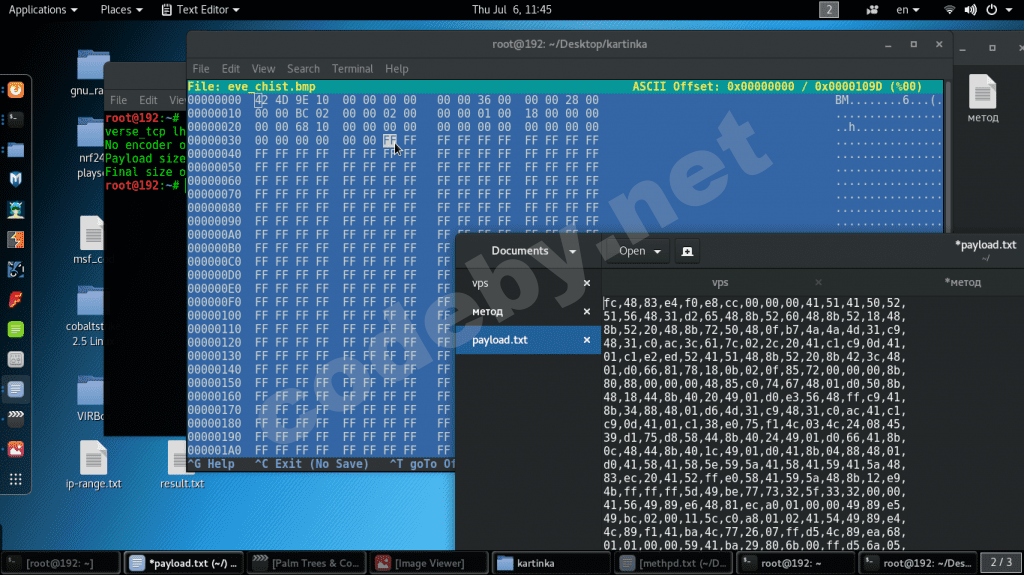The image size is (1024, 575).
Task: Open the Wi-Fi network indicator
Action: [x=950, y=10]
